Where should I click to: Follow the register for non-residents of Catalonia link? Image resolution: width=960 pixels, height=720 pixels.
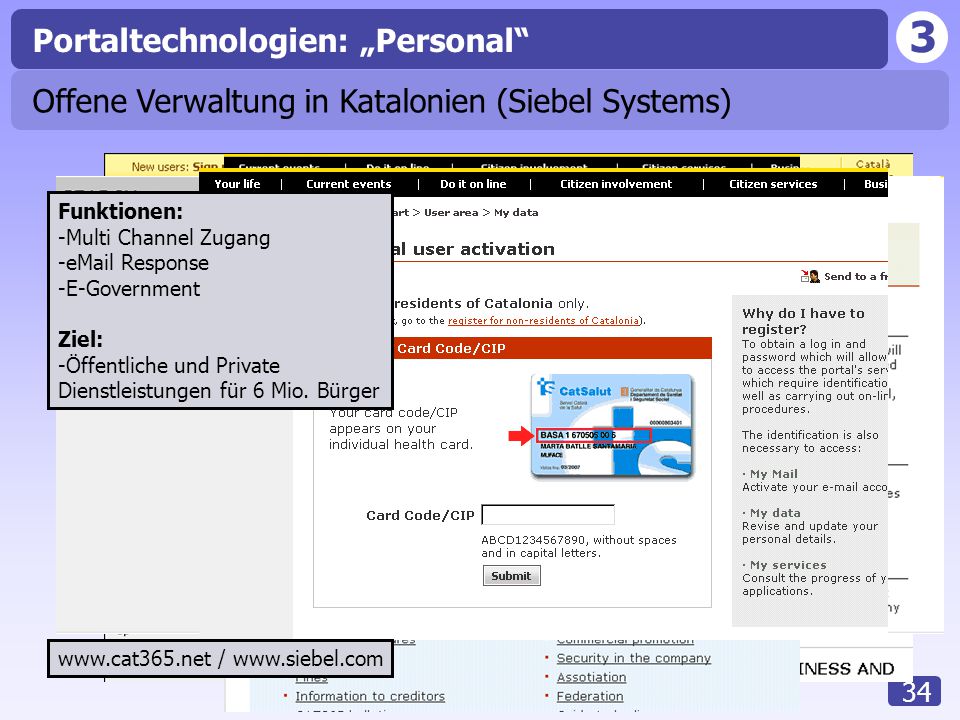(x=543, y=320)
